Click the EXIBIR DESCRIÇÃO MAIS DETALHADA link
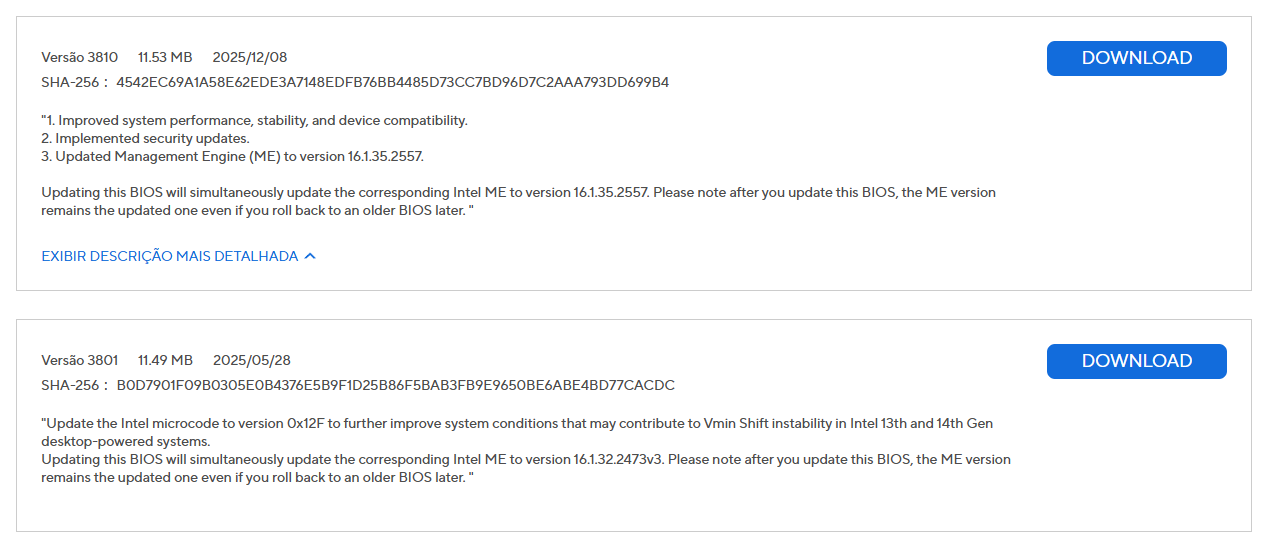1269x544 pixels. coord(170,256)
